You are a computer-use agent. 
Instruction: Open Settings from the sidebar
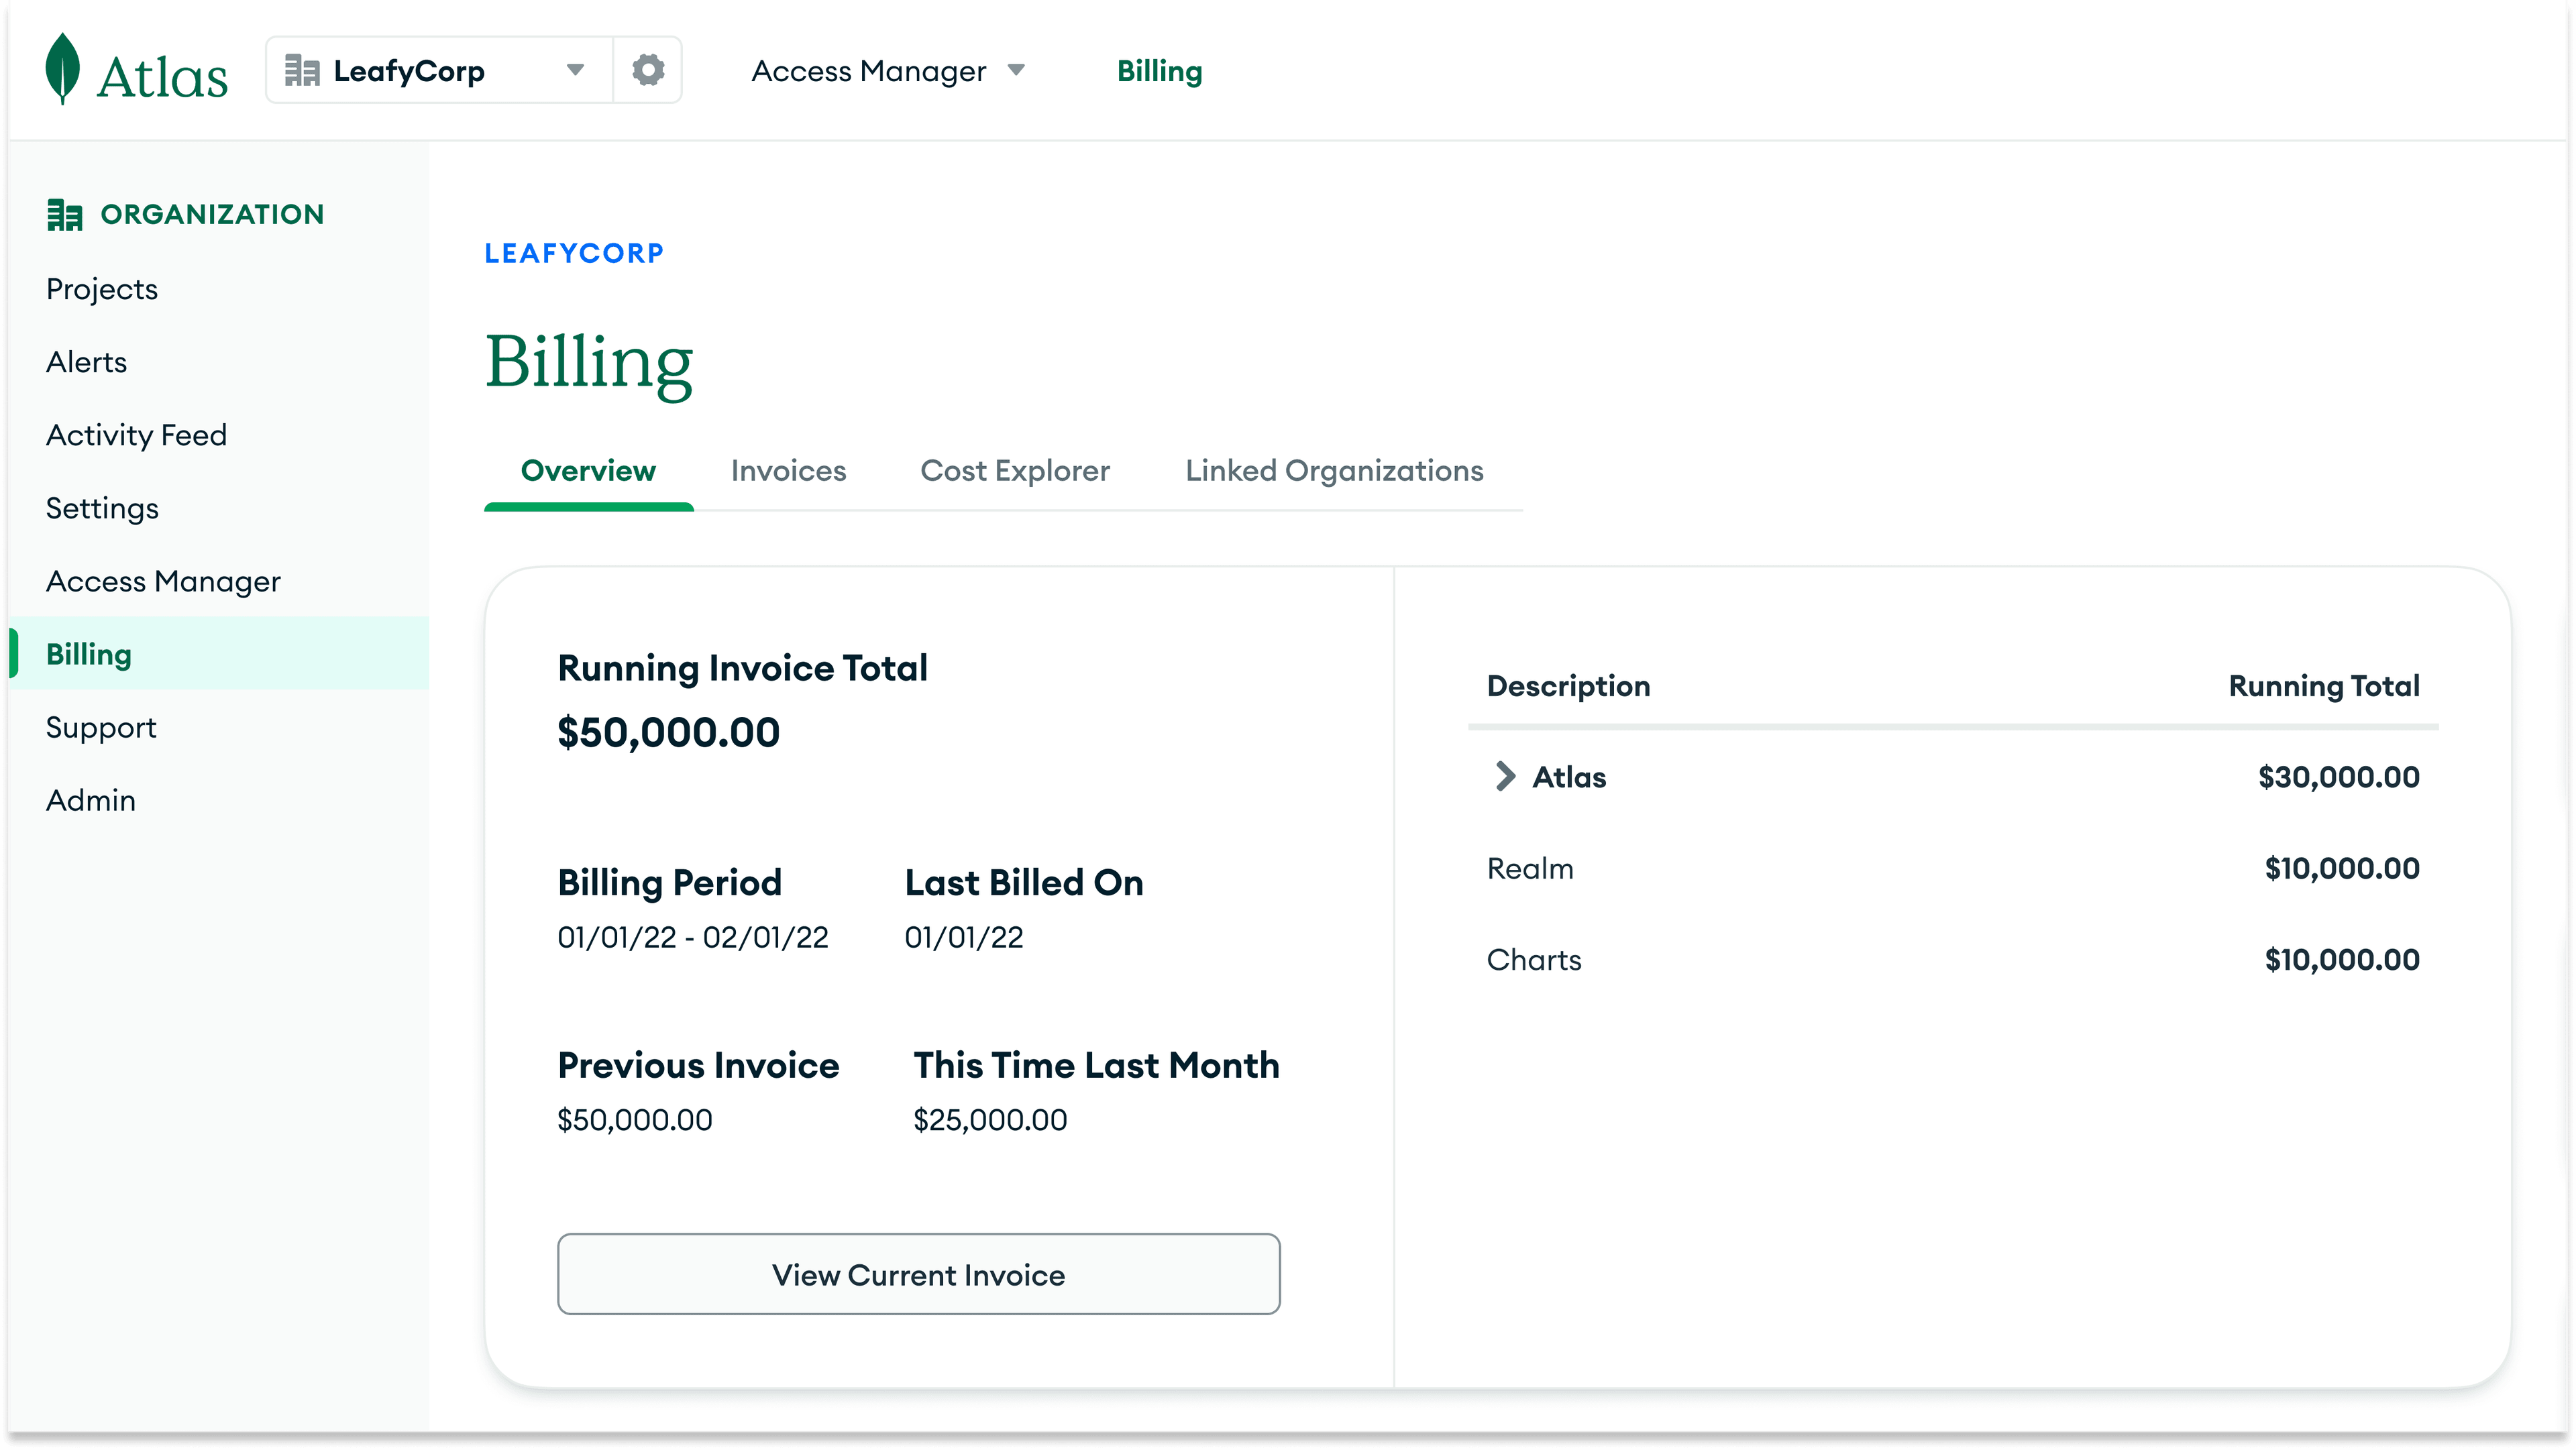(x=101, y=507)
